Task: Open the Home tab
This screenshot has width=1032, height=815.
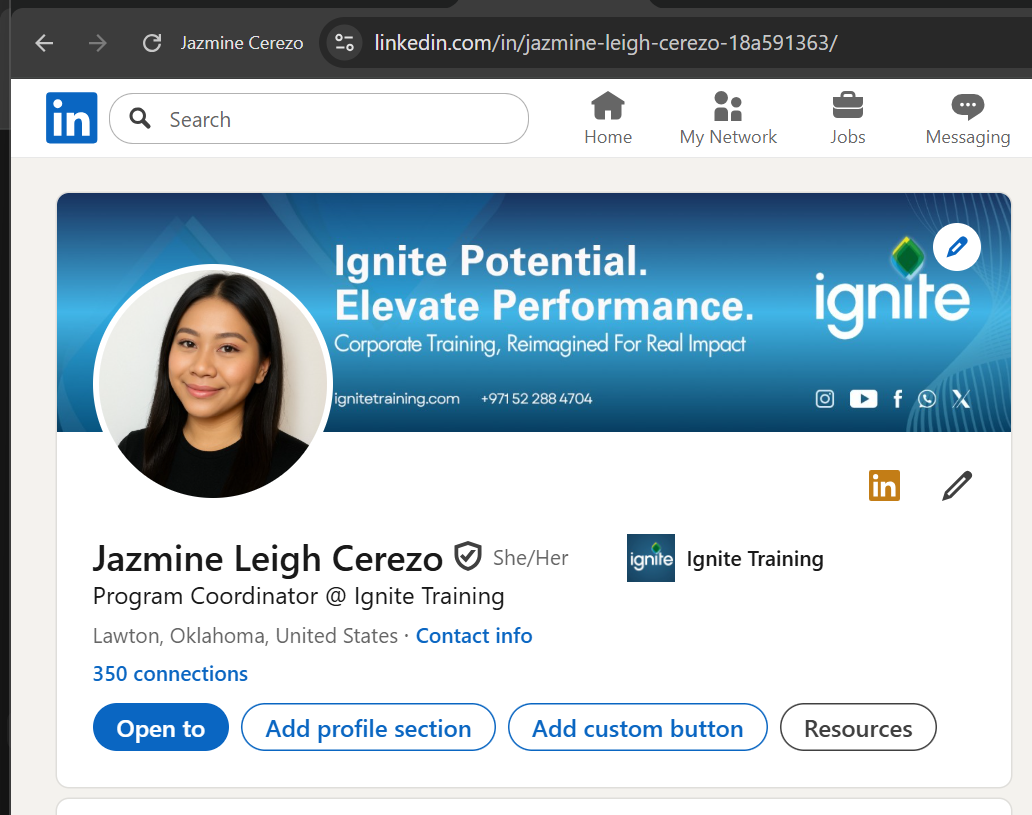Action: coord(607,118)
